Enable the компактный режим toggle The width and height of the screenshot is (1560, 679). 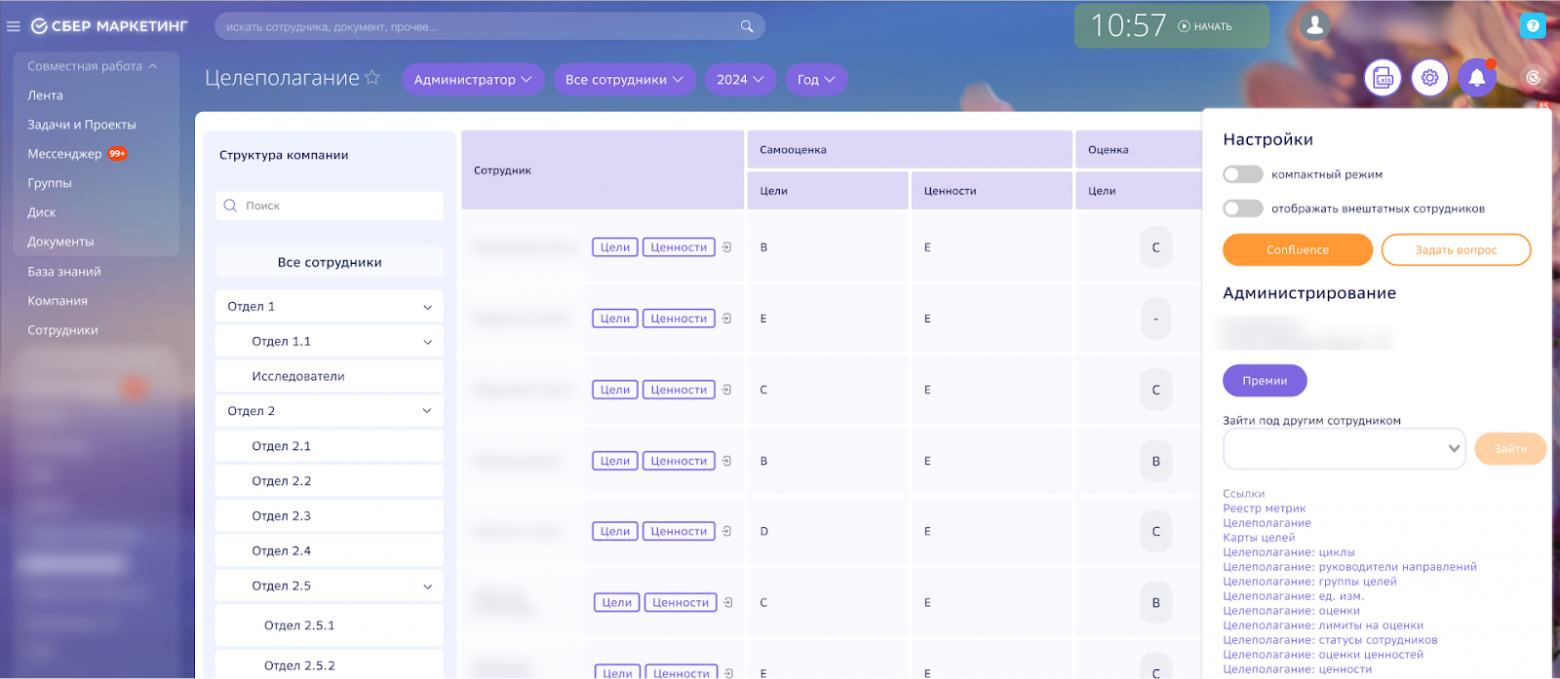(x=1243, y=174)
